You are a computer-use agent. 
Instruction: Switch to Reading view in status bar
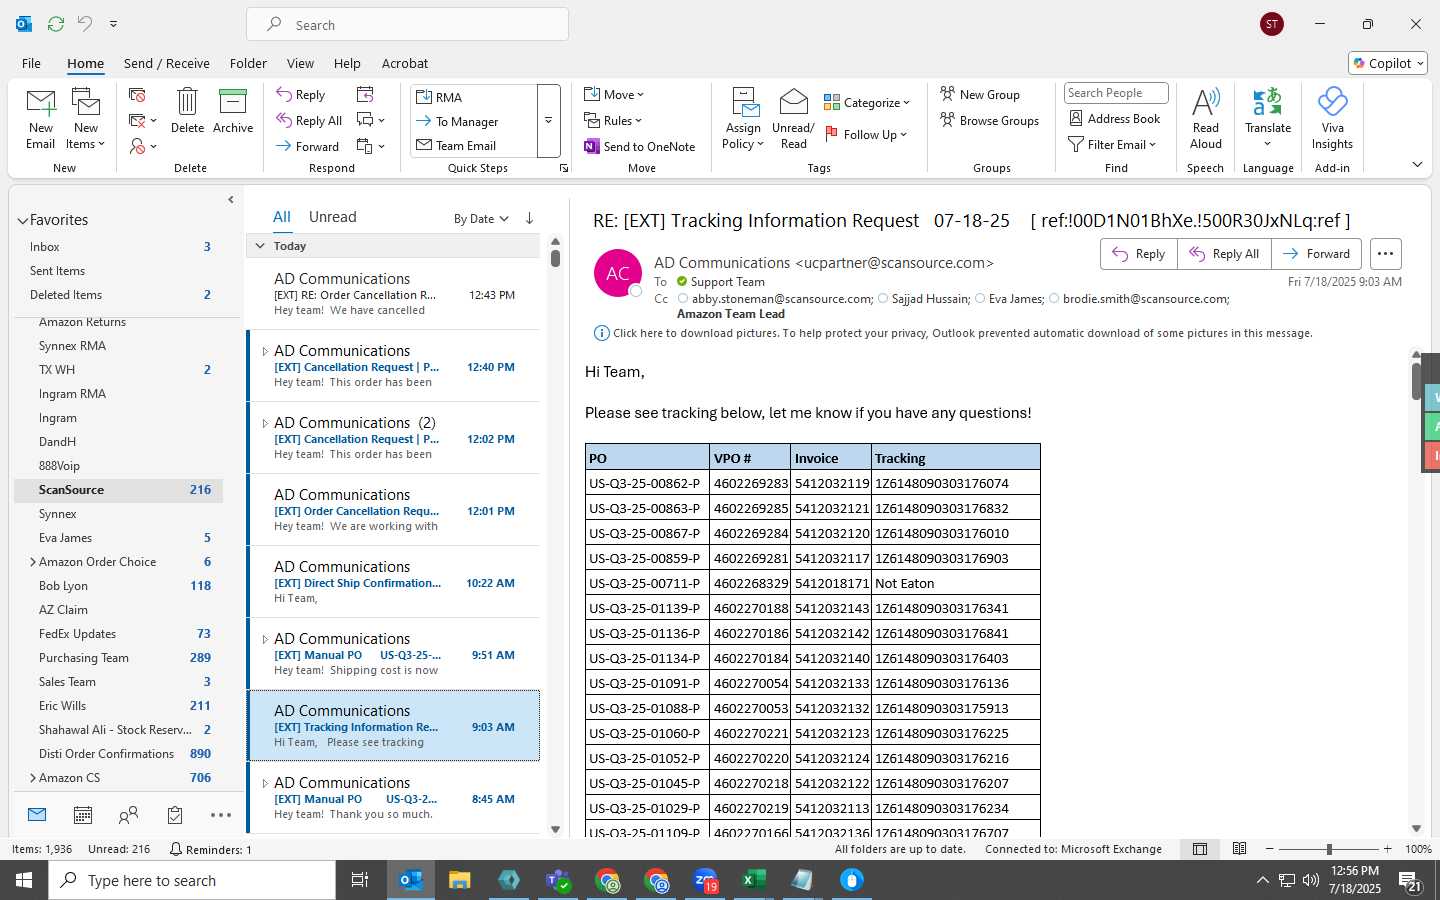coord(1239,849)
